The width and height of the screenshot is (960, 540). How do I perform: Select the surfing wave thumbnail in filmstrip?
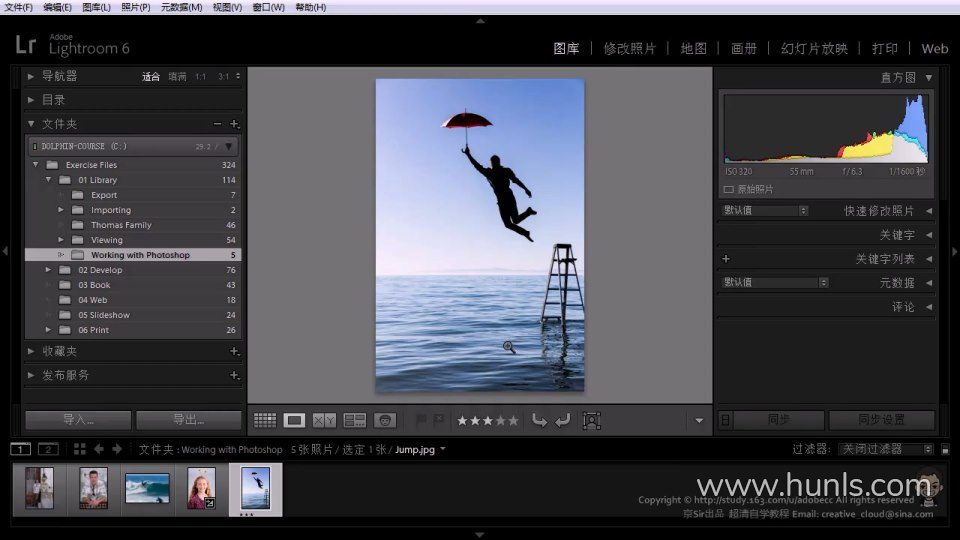tap(147, 488)
